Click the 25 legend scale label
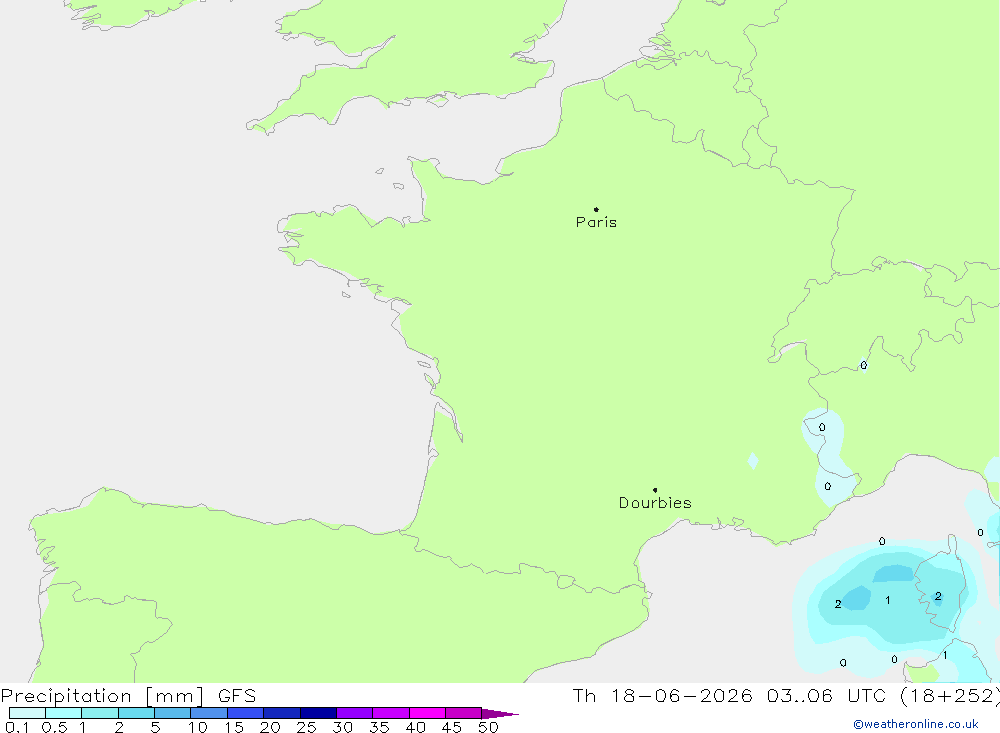This screenshot has height=733, width=1000. (306, 727)
